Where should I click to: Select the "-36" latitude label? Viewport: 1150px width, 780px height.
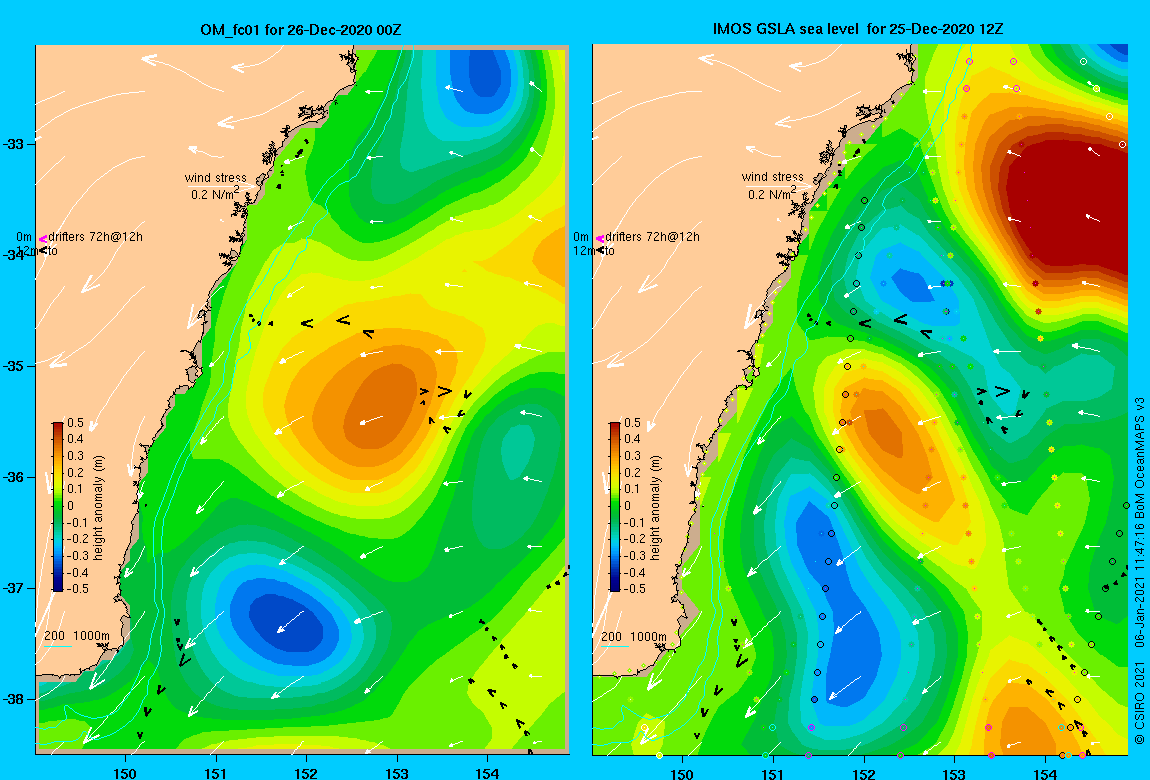pos(15,477)
